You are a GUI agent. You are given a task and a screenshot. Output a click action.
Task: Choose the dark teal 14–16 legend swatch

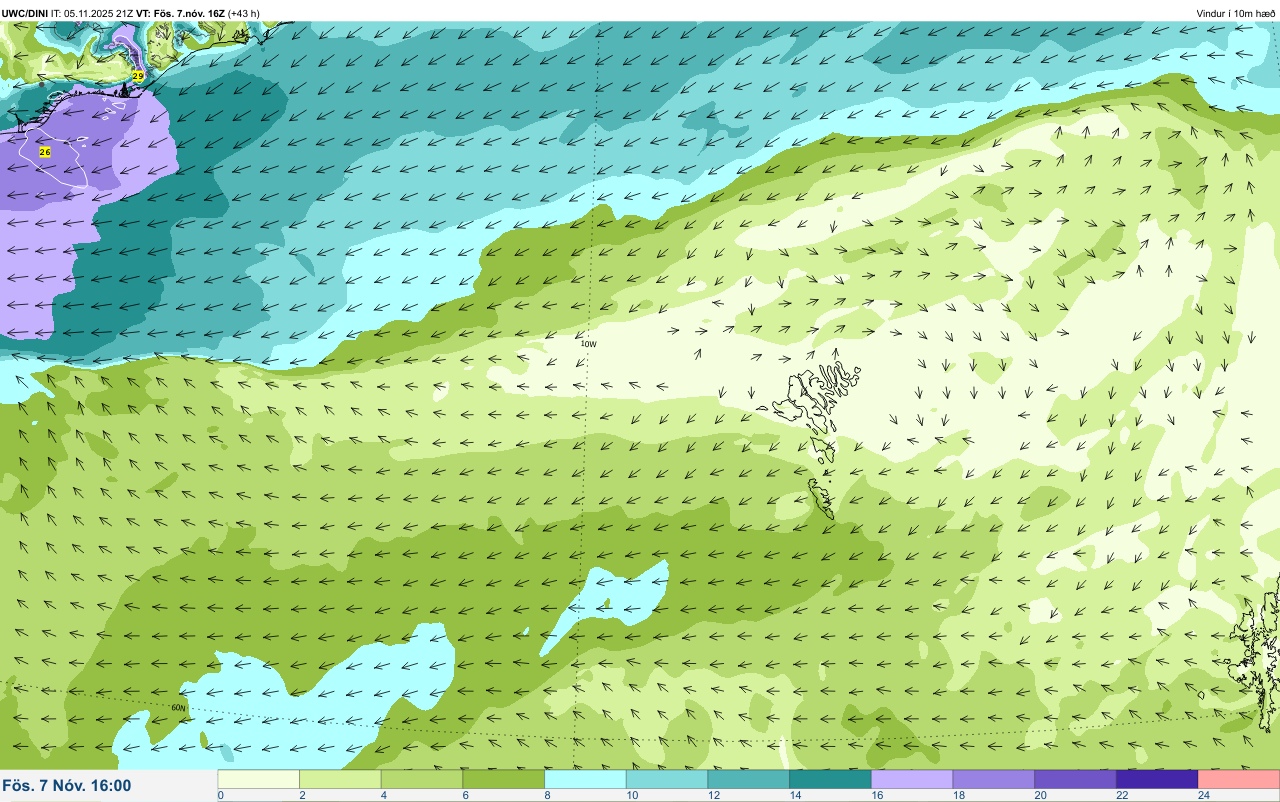coord(831,779)
